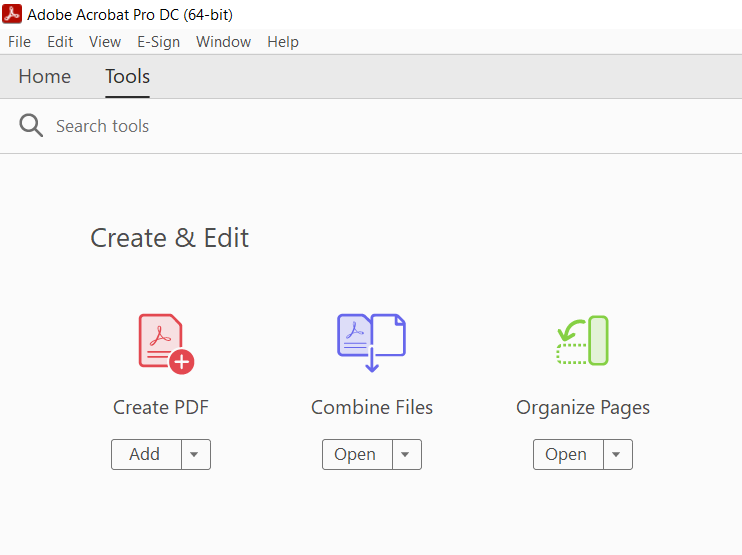Expand dropdown arrow for Organize Pages

click(618, 454)
